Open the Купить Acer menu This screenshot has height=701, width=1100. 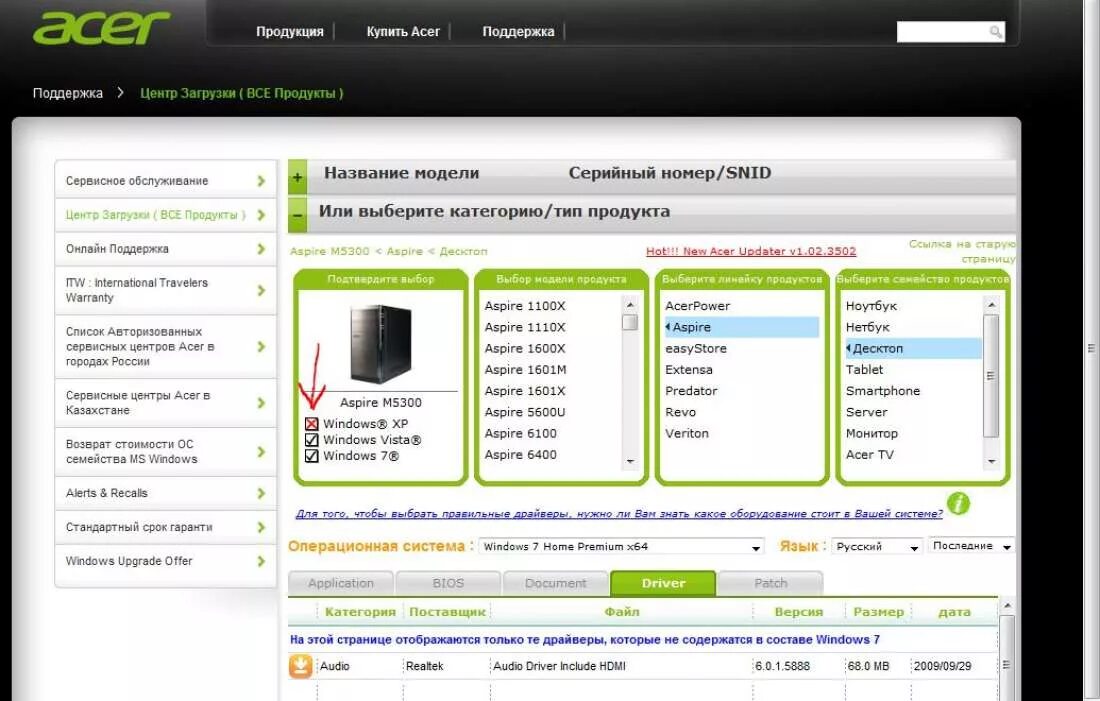403,32
